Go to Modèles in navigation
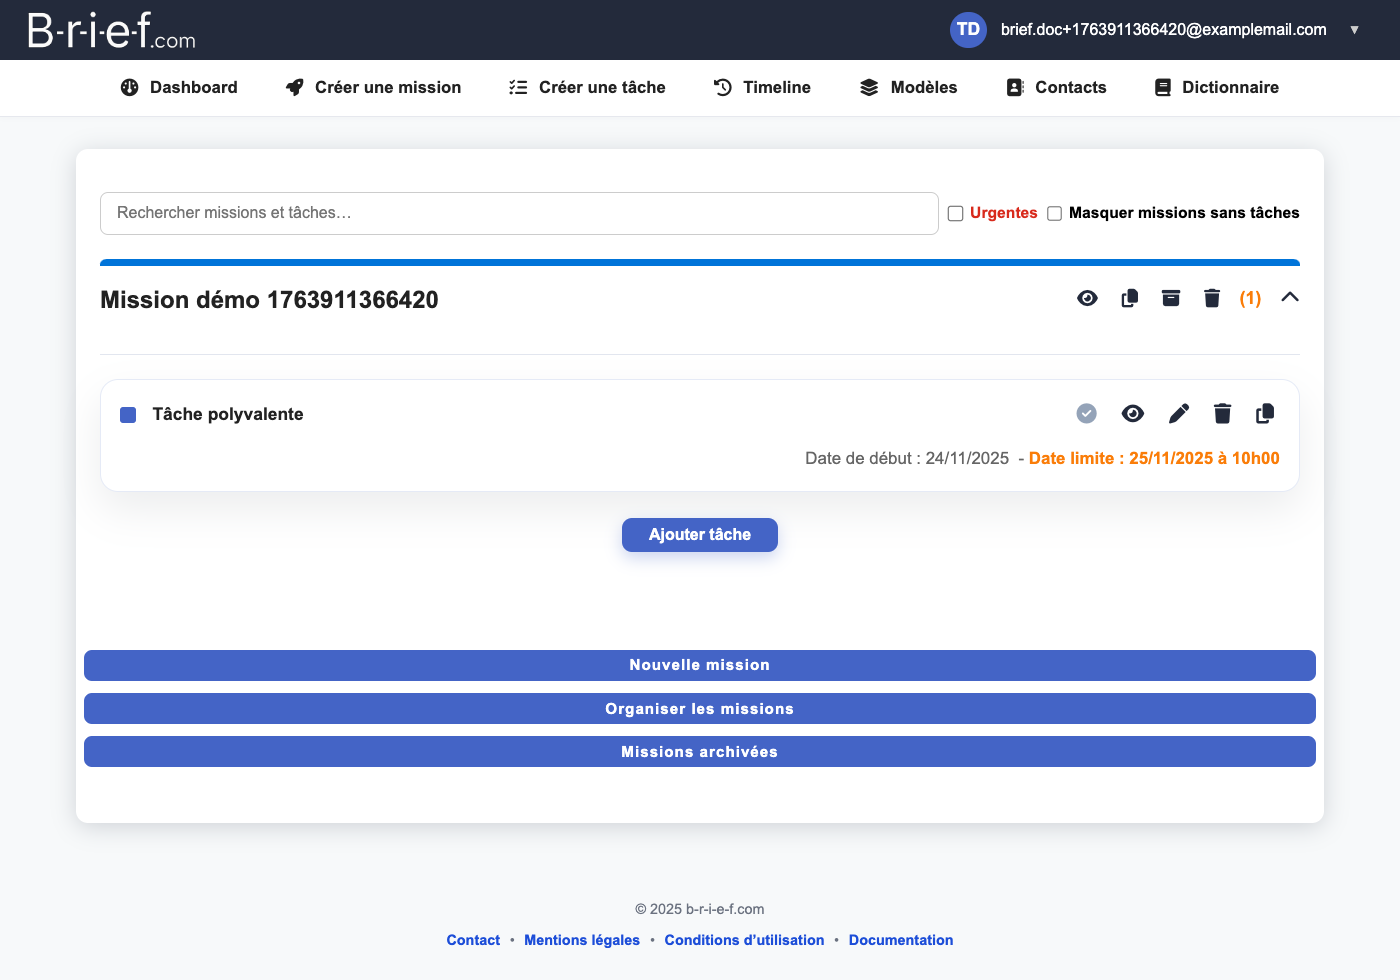The height and width of the screenshot is (980, 1400). (x=908, y=87)
